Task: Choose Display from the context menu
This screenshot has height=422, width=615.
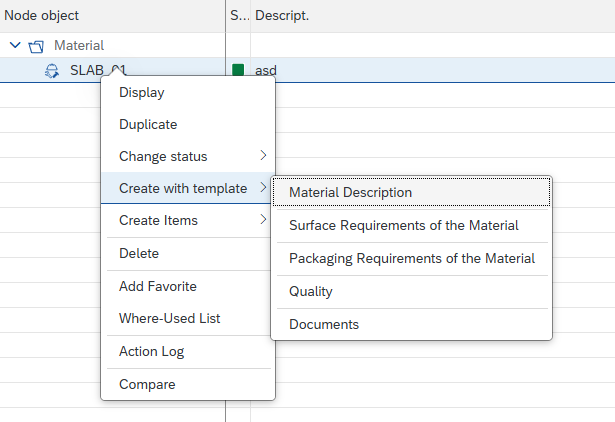Action: (x=141, y=92)
